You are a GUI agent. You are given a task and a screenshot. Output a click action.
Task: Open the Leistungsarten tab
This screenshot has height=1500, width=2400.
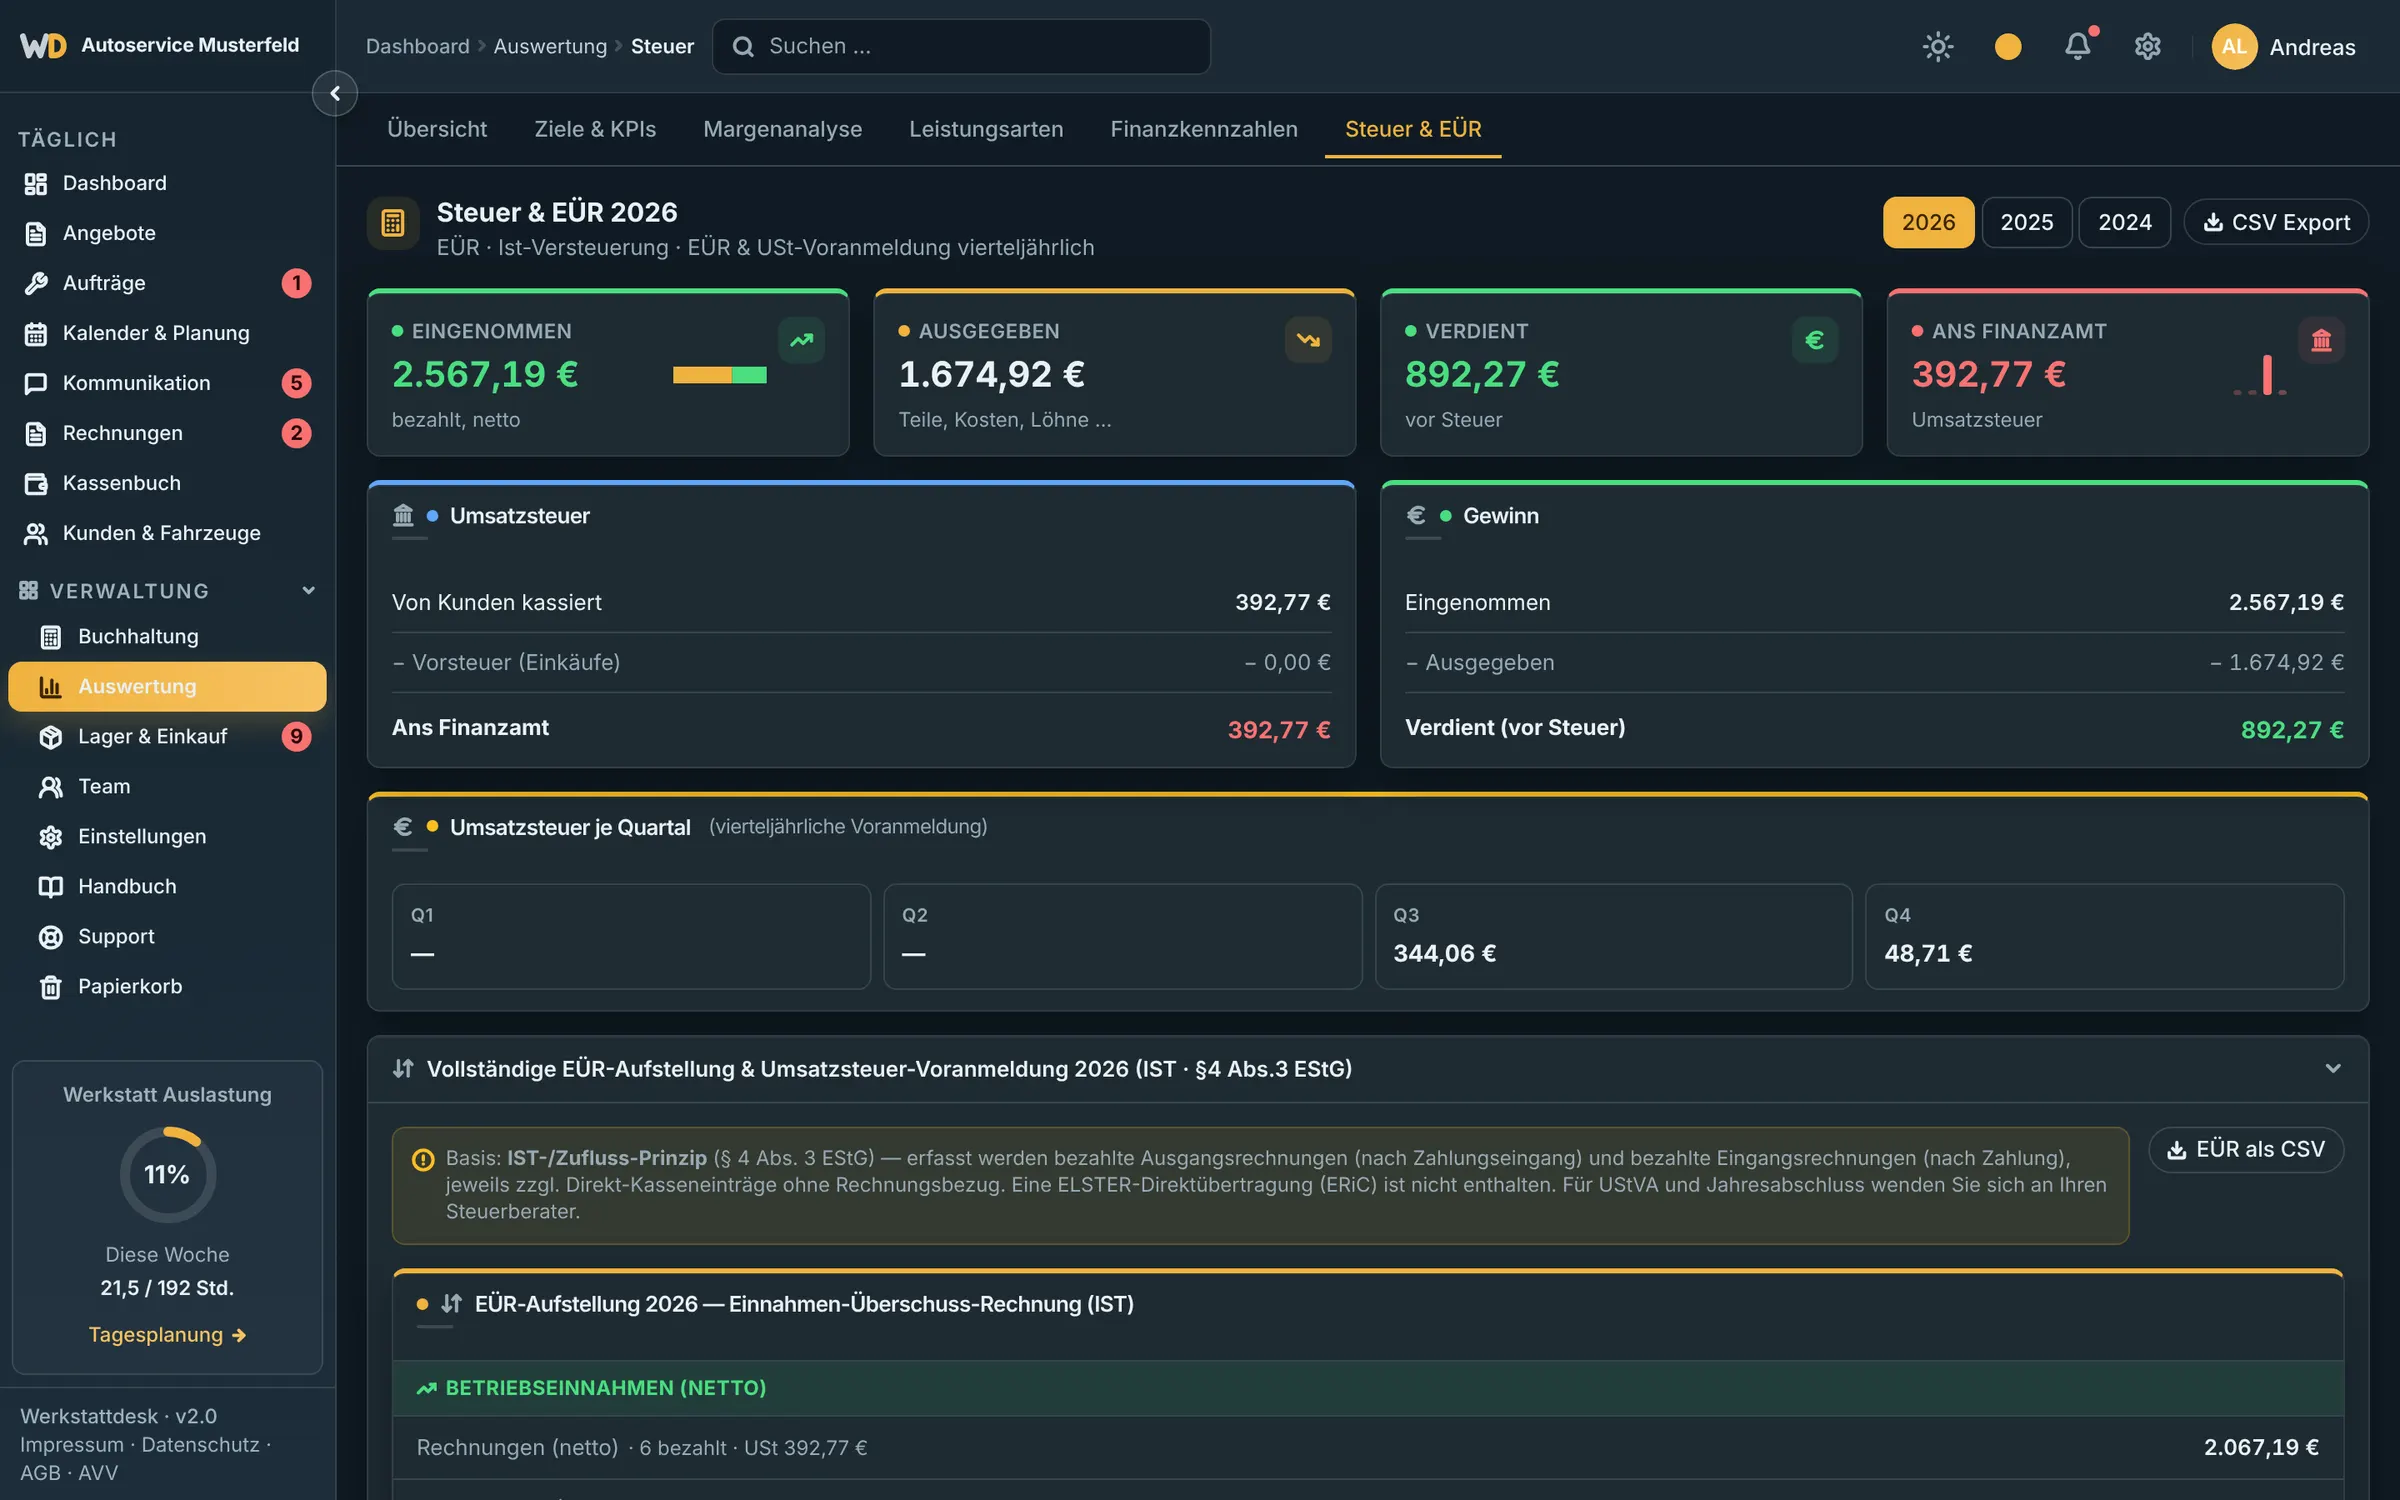986,129
